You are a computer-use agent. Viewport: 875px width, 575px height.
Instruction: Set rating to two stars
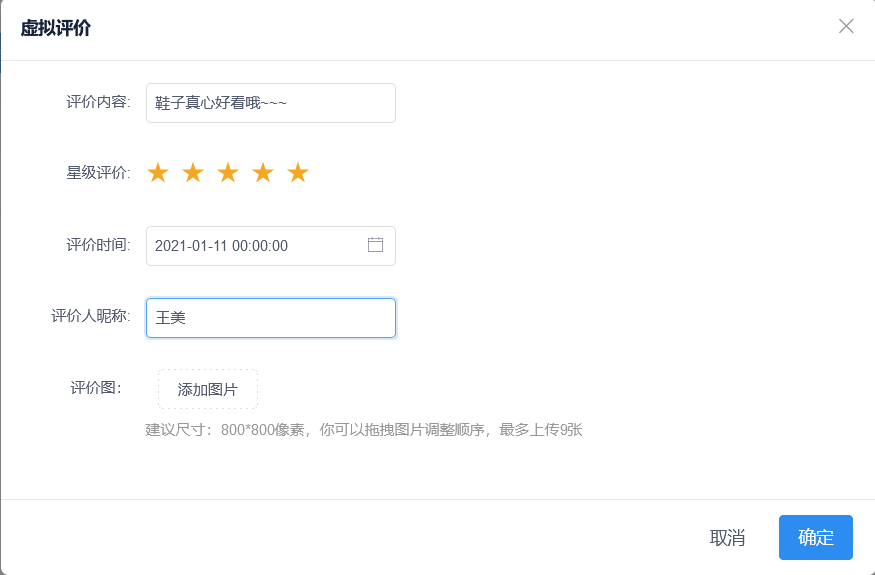point(193,173)
